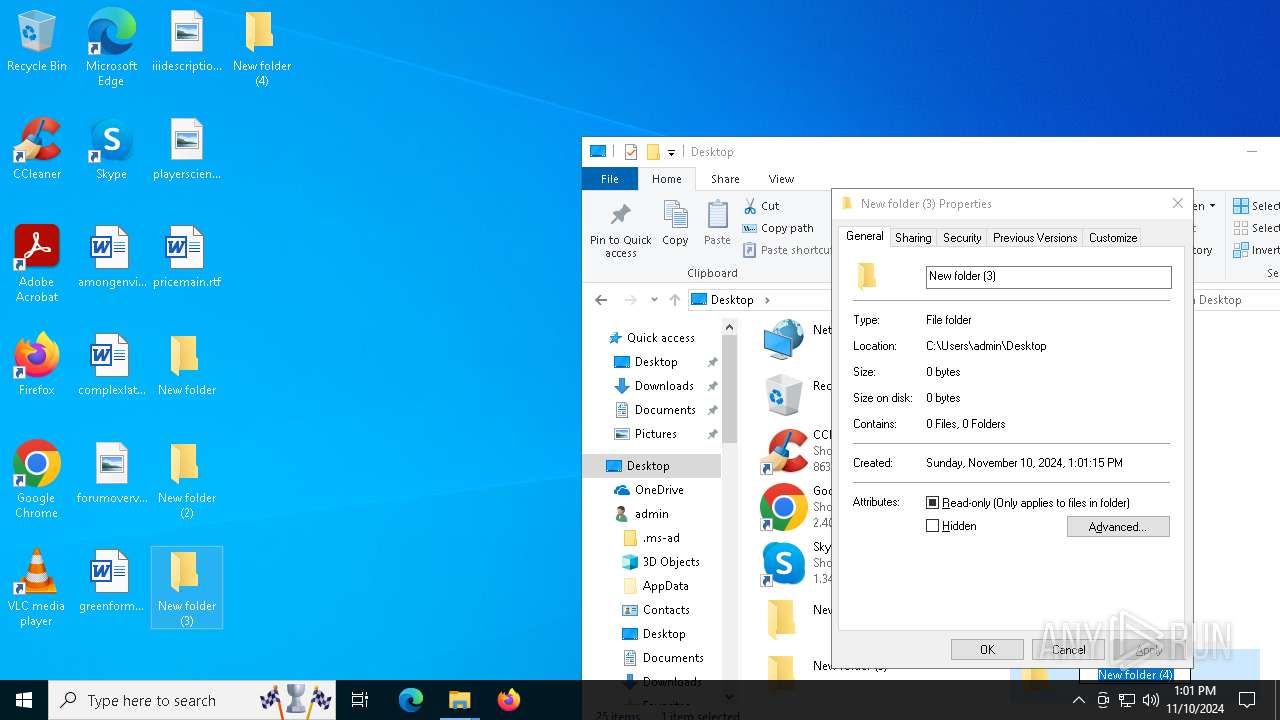Select OneDrive in navigation pane
The image size is (1280, 720).
tap(659, 490)
